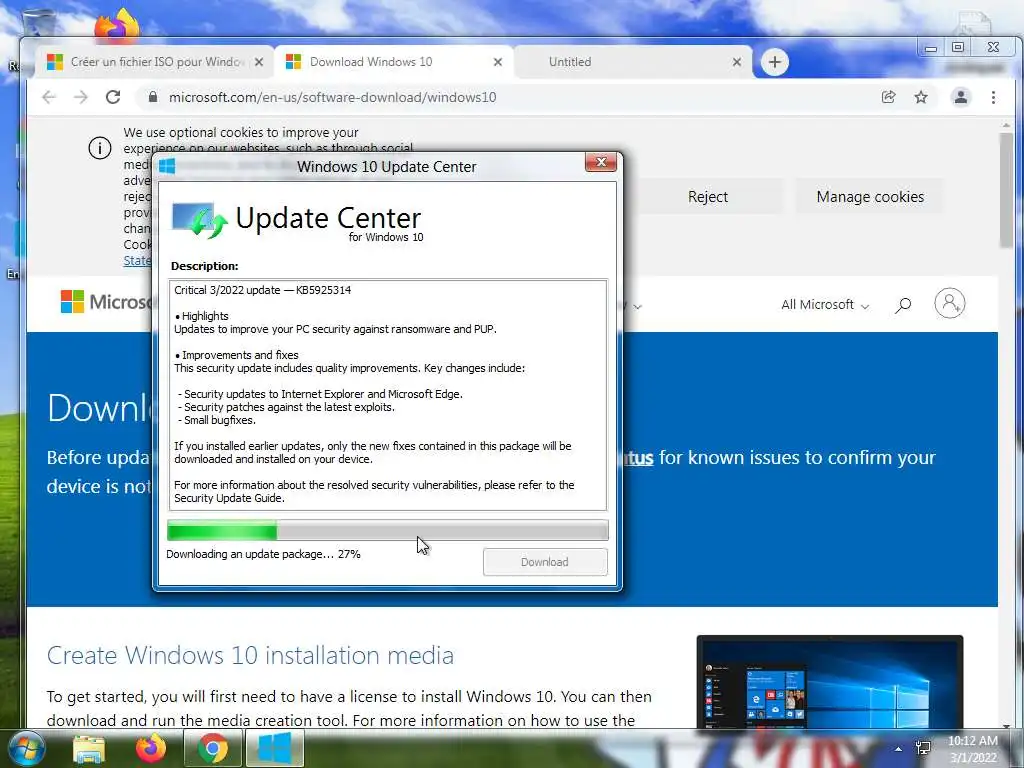Click the Firefox desktop shortcut icon
This screenshot has width=1024, height=768.
click(x=118, y=25)
